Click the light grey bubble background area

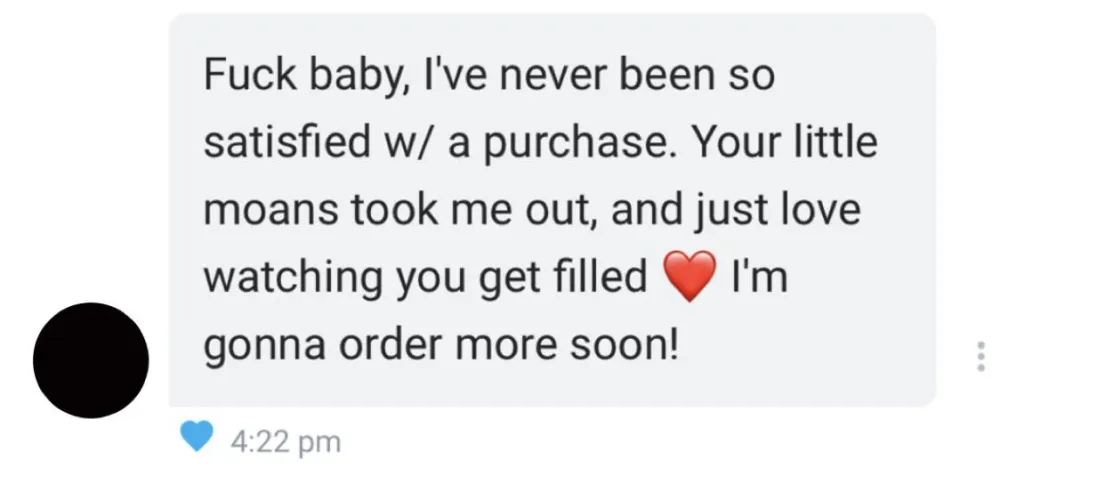click(552, 210)
